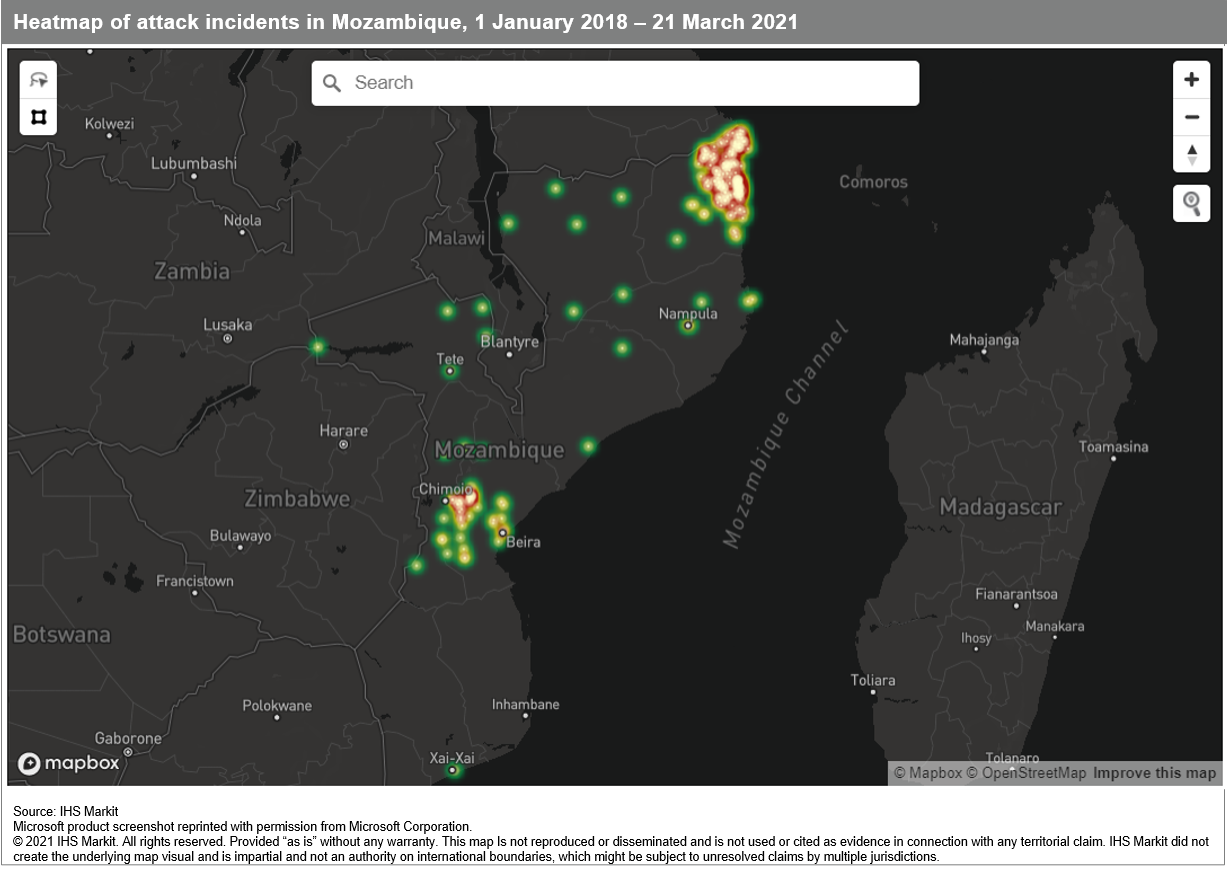The image size is (1227, 891).
Task: Click the magnifier icon in search bar
Action: pyautogui.click(x=333, y=83)
